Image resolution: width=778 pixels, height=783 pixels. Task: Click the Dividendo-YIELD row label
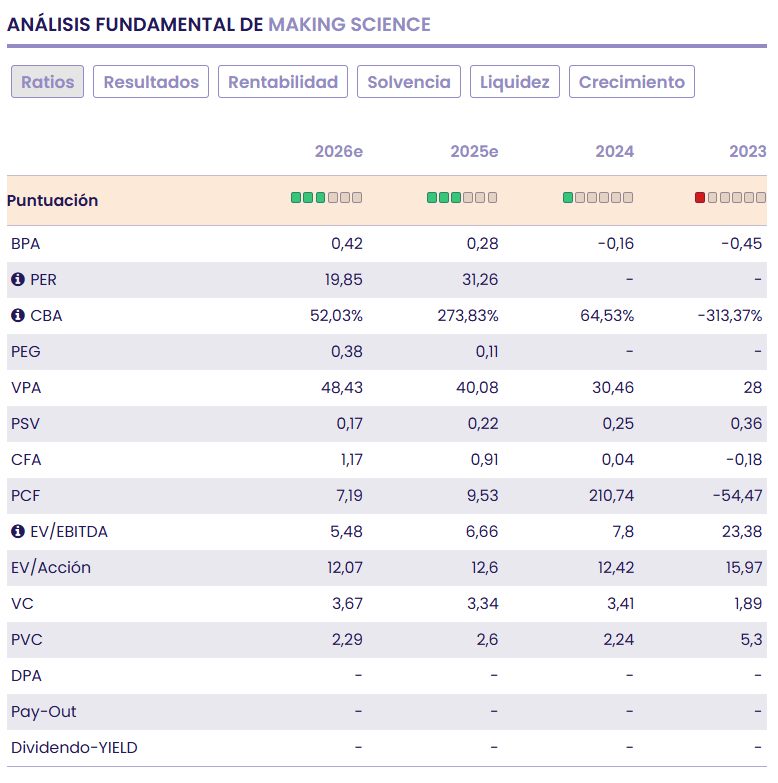[x=74, y=748]
